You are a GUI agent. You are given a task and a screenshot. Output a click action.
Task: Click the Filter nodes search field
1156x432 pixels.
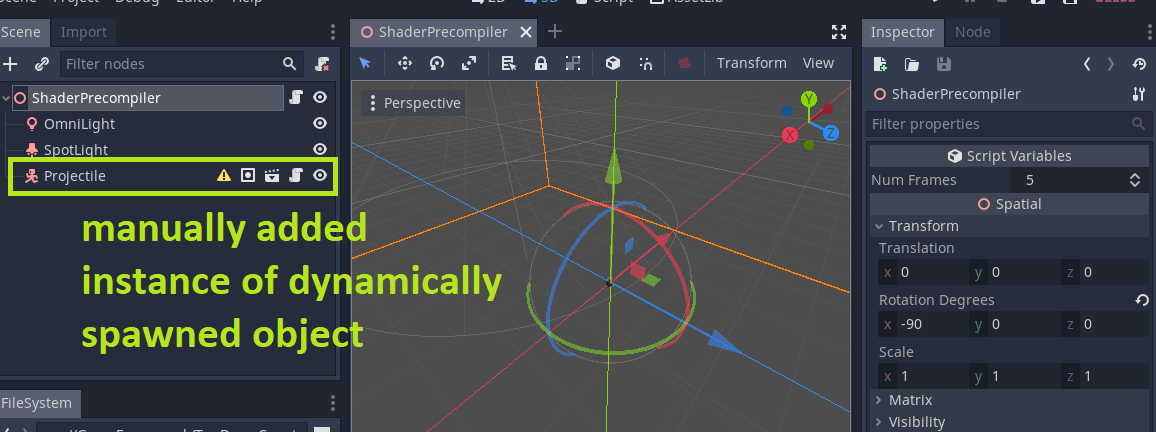[181, 64]
